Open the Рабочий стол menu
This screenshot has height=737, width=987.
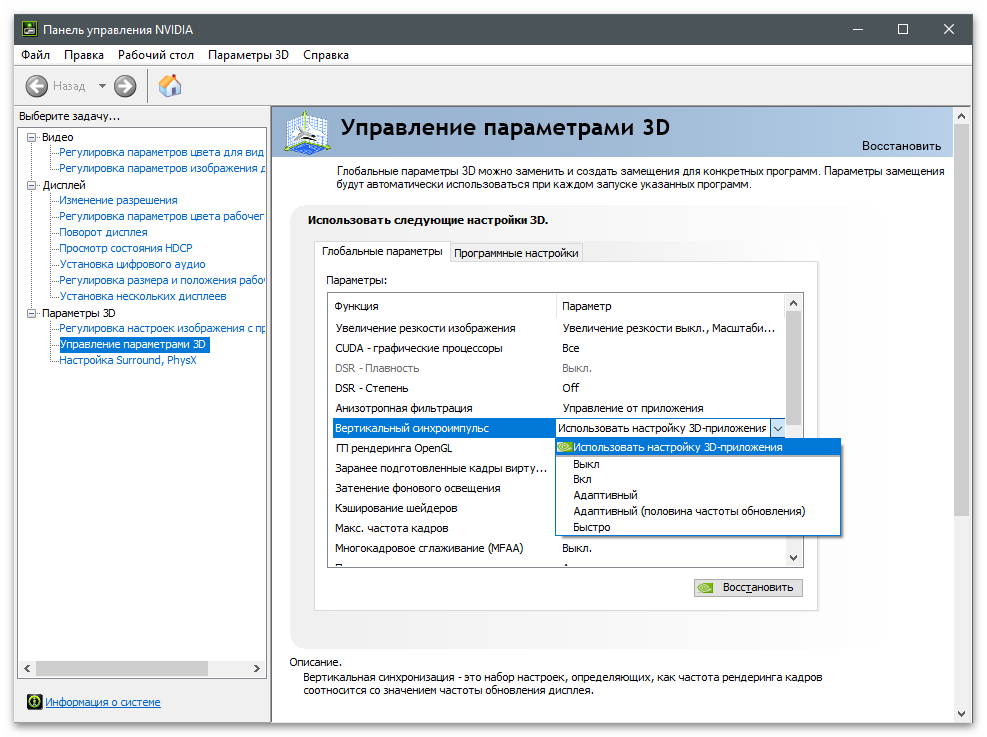point(156,55)
